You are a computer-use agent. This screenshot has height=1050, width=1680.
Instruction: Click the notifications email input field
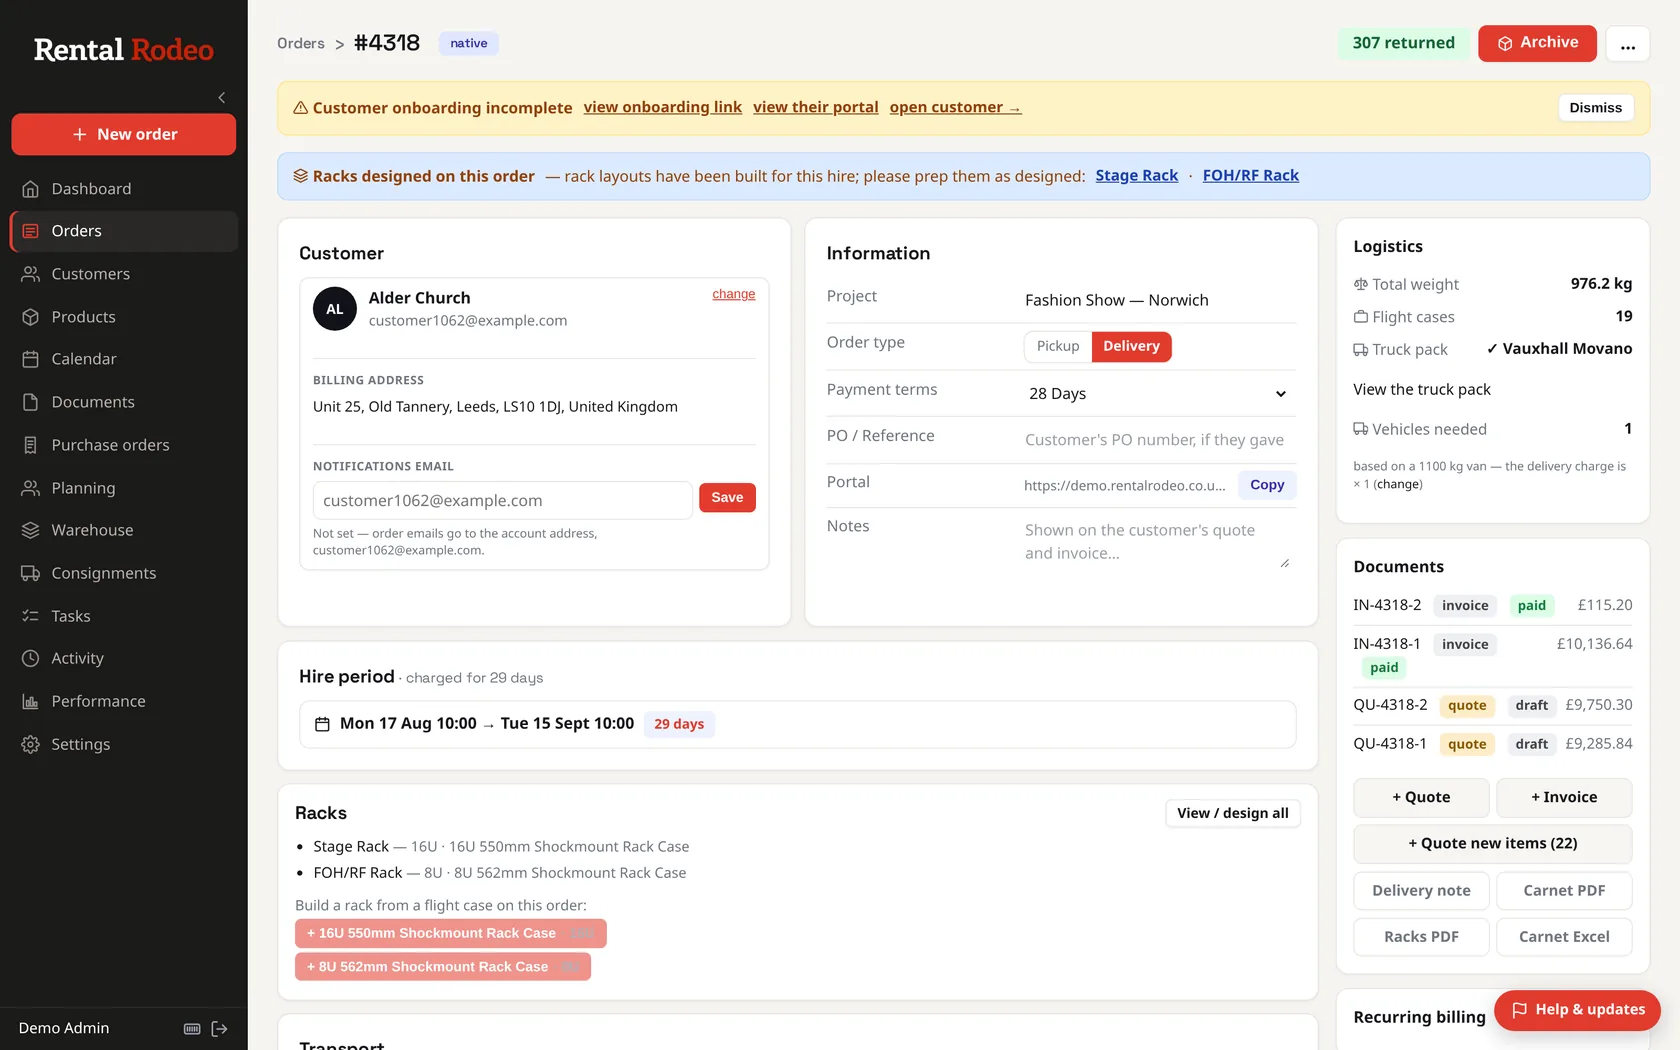(503, 500)
